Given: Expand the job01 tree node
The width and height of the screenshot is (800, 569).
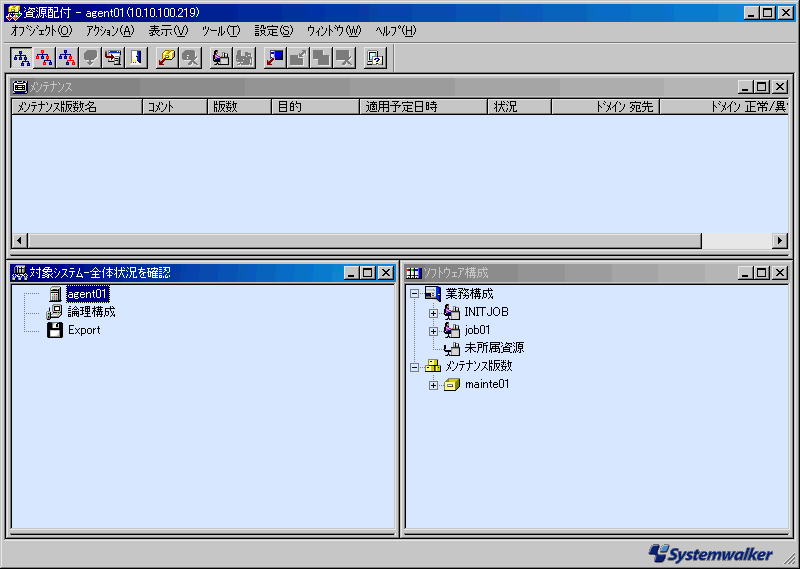Looking at the screenshot, I should (433, 331).
